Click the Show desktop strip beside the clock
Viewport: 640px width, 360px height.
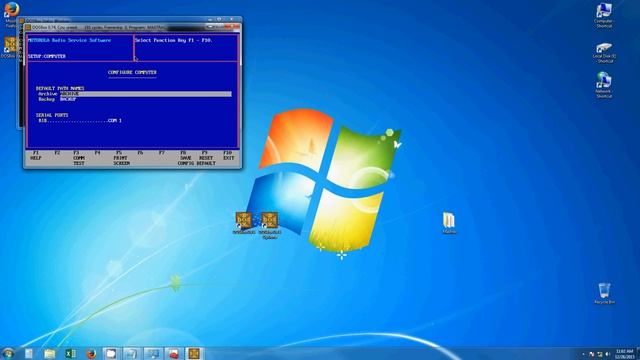(638, 353)
